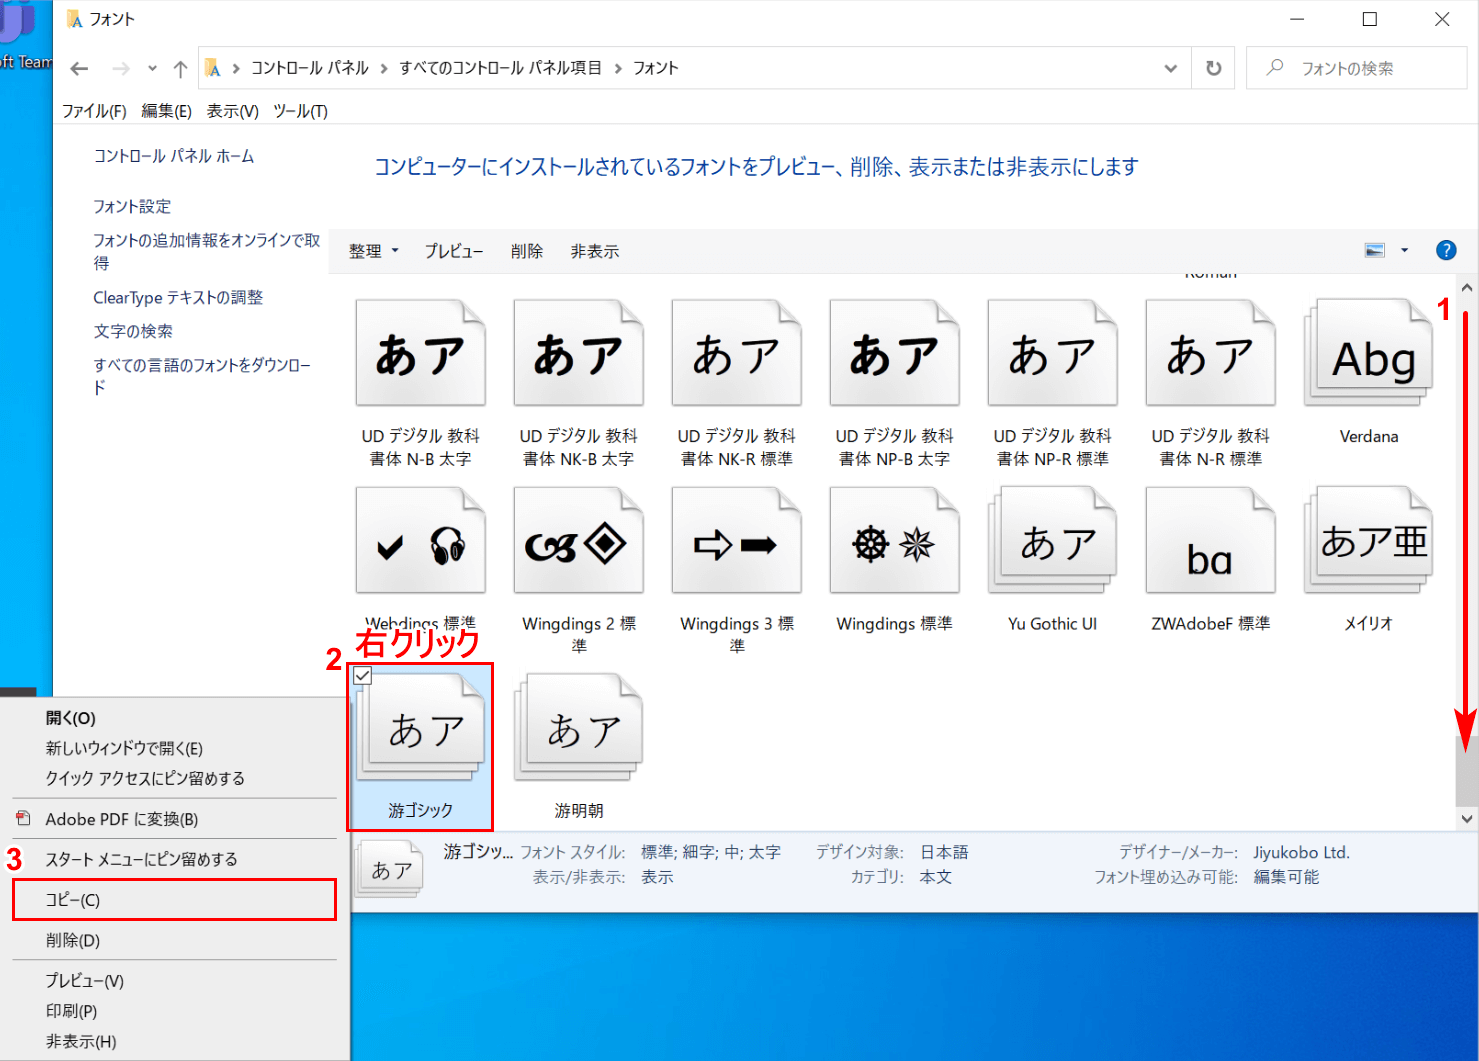Click the すべてのコントロール パネル項目 breadcrumb
This screenshot has width=1479, height=1061.
501,68
